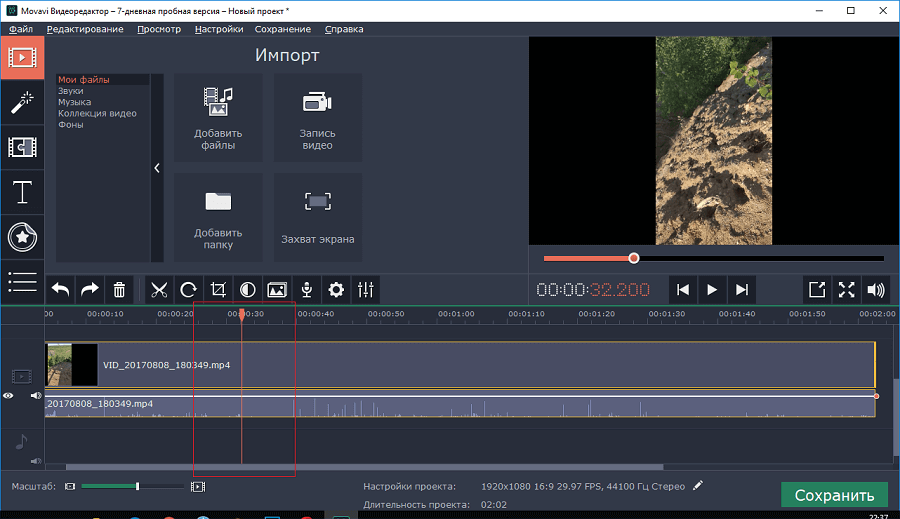This screenshot has height=519, width=900.
Task: Split clip with the scissors tool
Action: point(159,290)
